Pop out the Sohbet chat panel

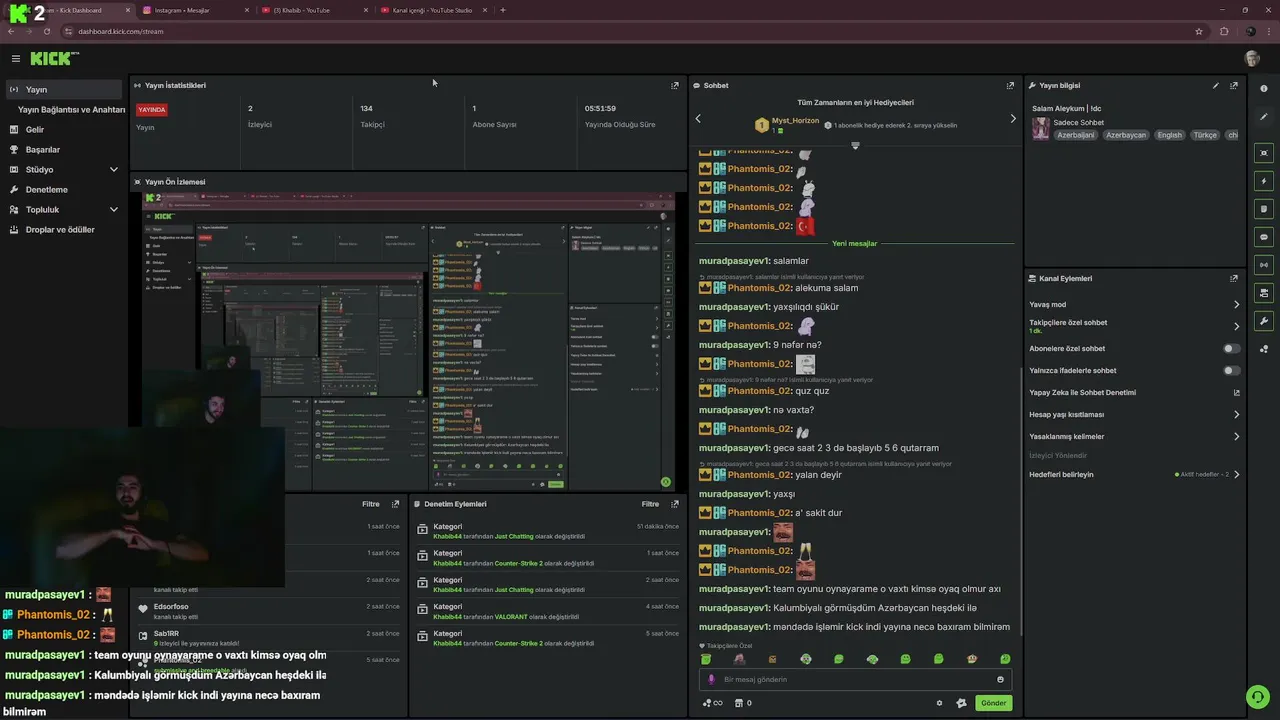(x=1010, y=85)
